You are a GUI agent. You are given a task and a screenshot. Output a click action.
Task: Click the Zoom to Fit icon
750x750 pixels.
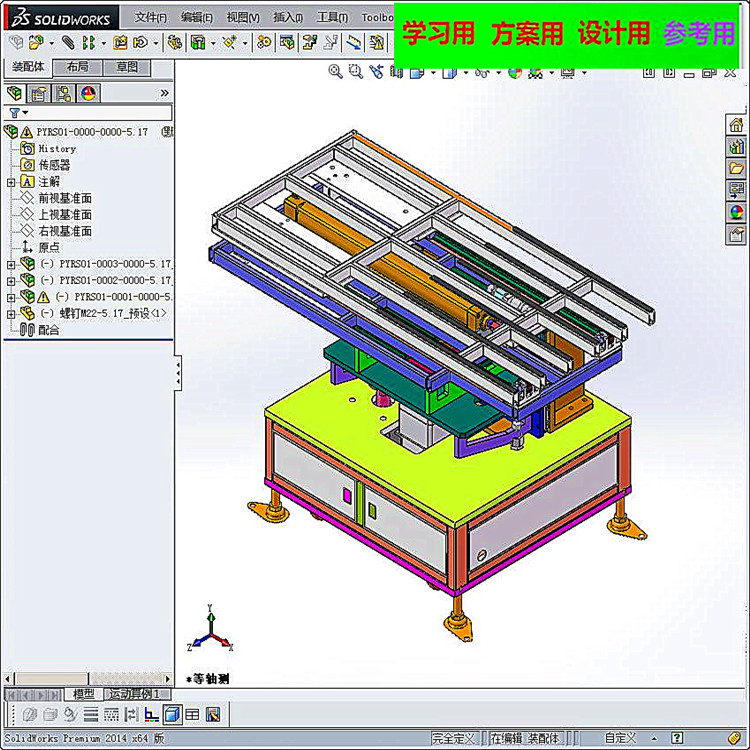click(x=335, y=72)
